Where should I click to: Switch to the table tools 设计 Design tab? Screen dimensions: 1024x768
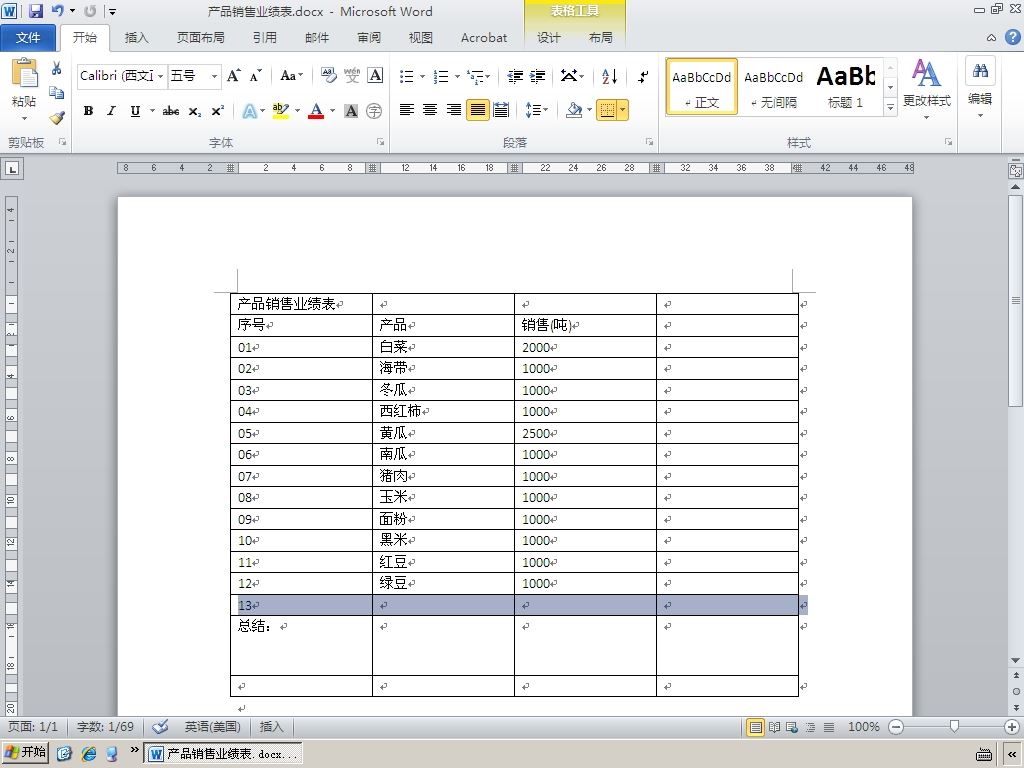pos(549,38)
